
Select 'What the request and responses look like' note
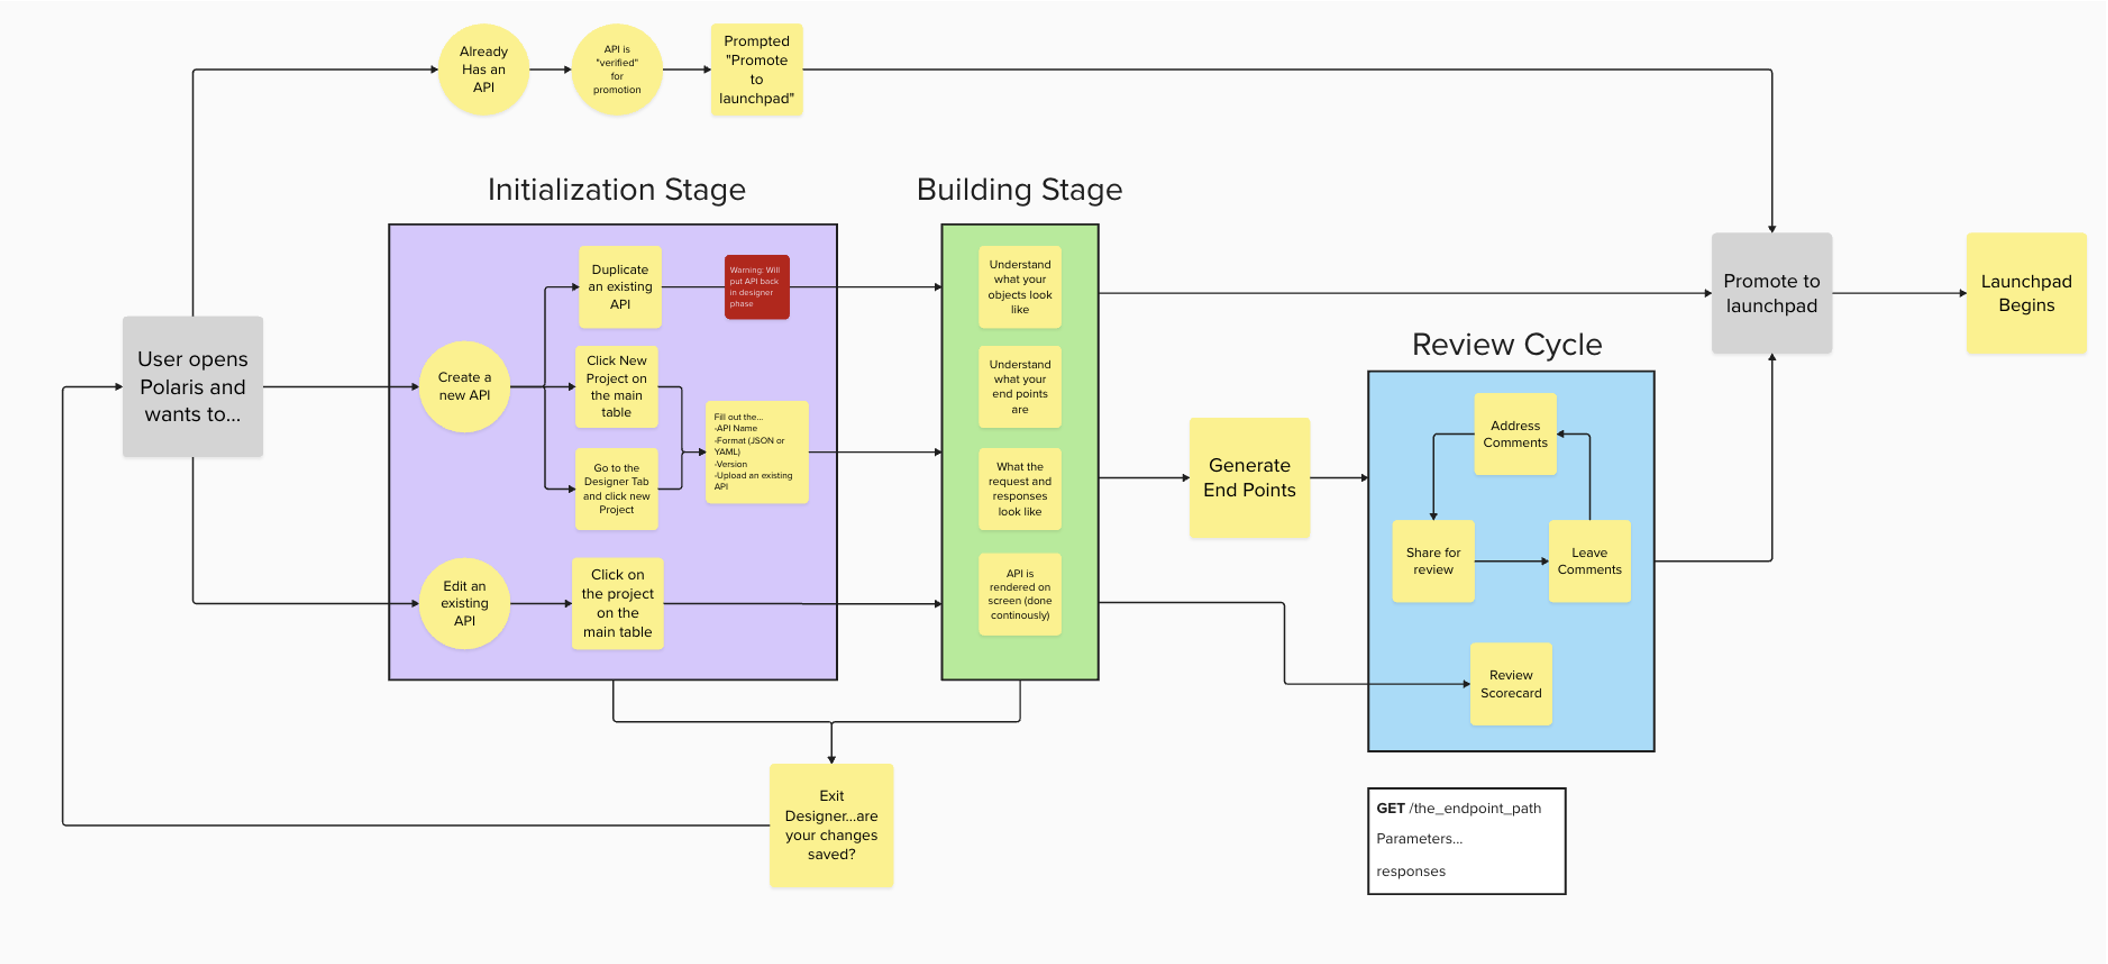point(1020,489)
